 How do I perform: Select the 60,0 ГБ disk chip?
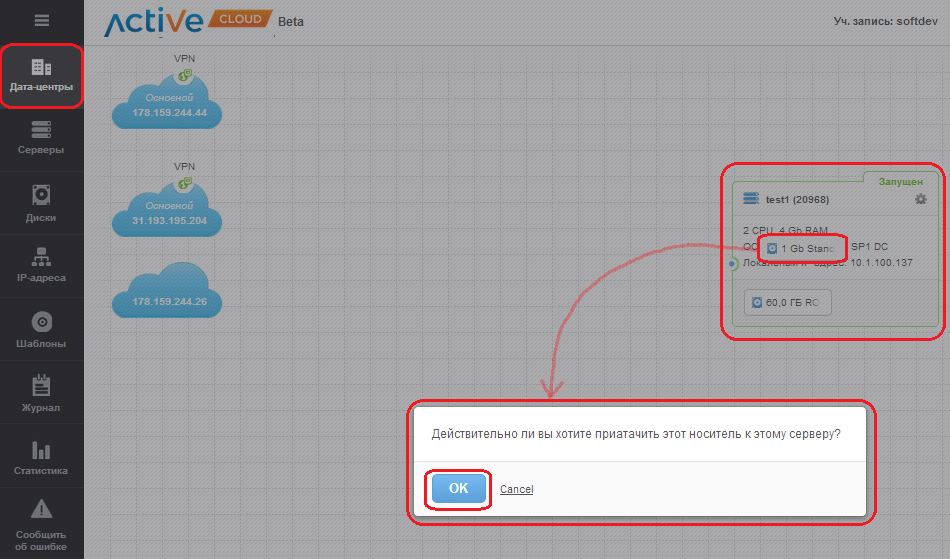(787, 302)
